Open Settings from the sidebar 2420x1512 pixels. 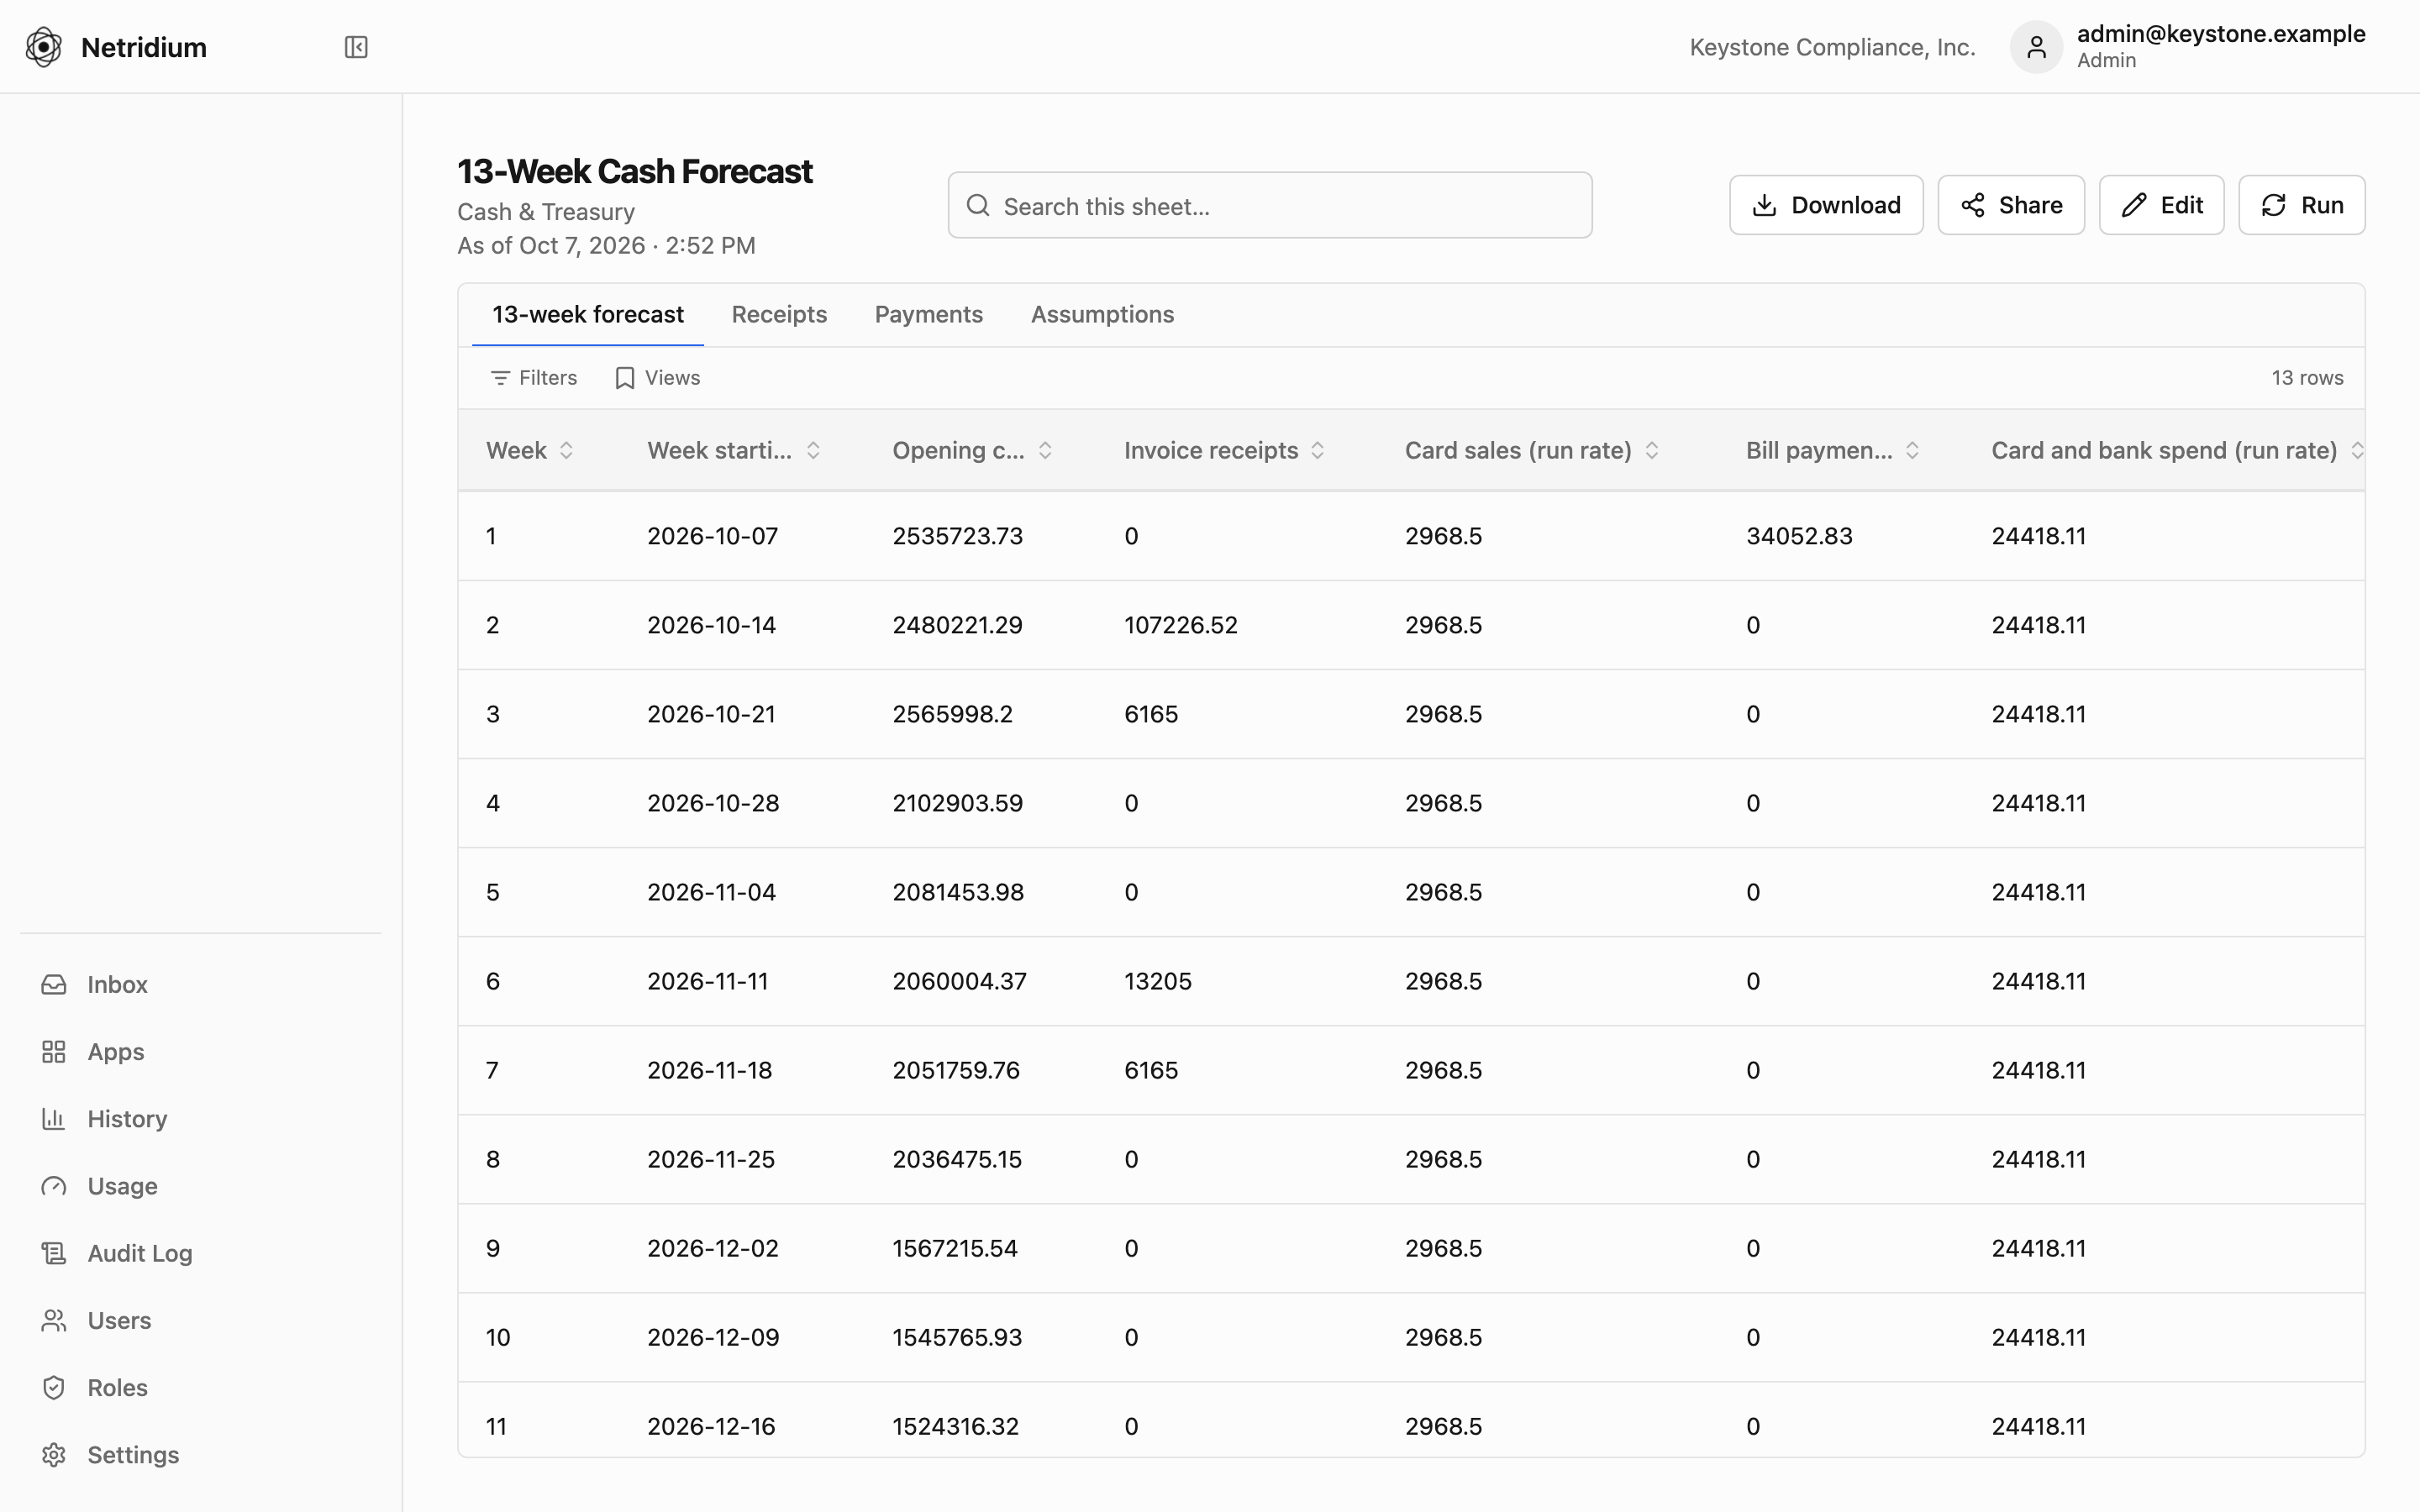point(200,1454)
